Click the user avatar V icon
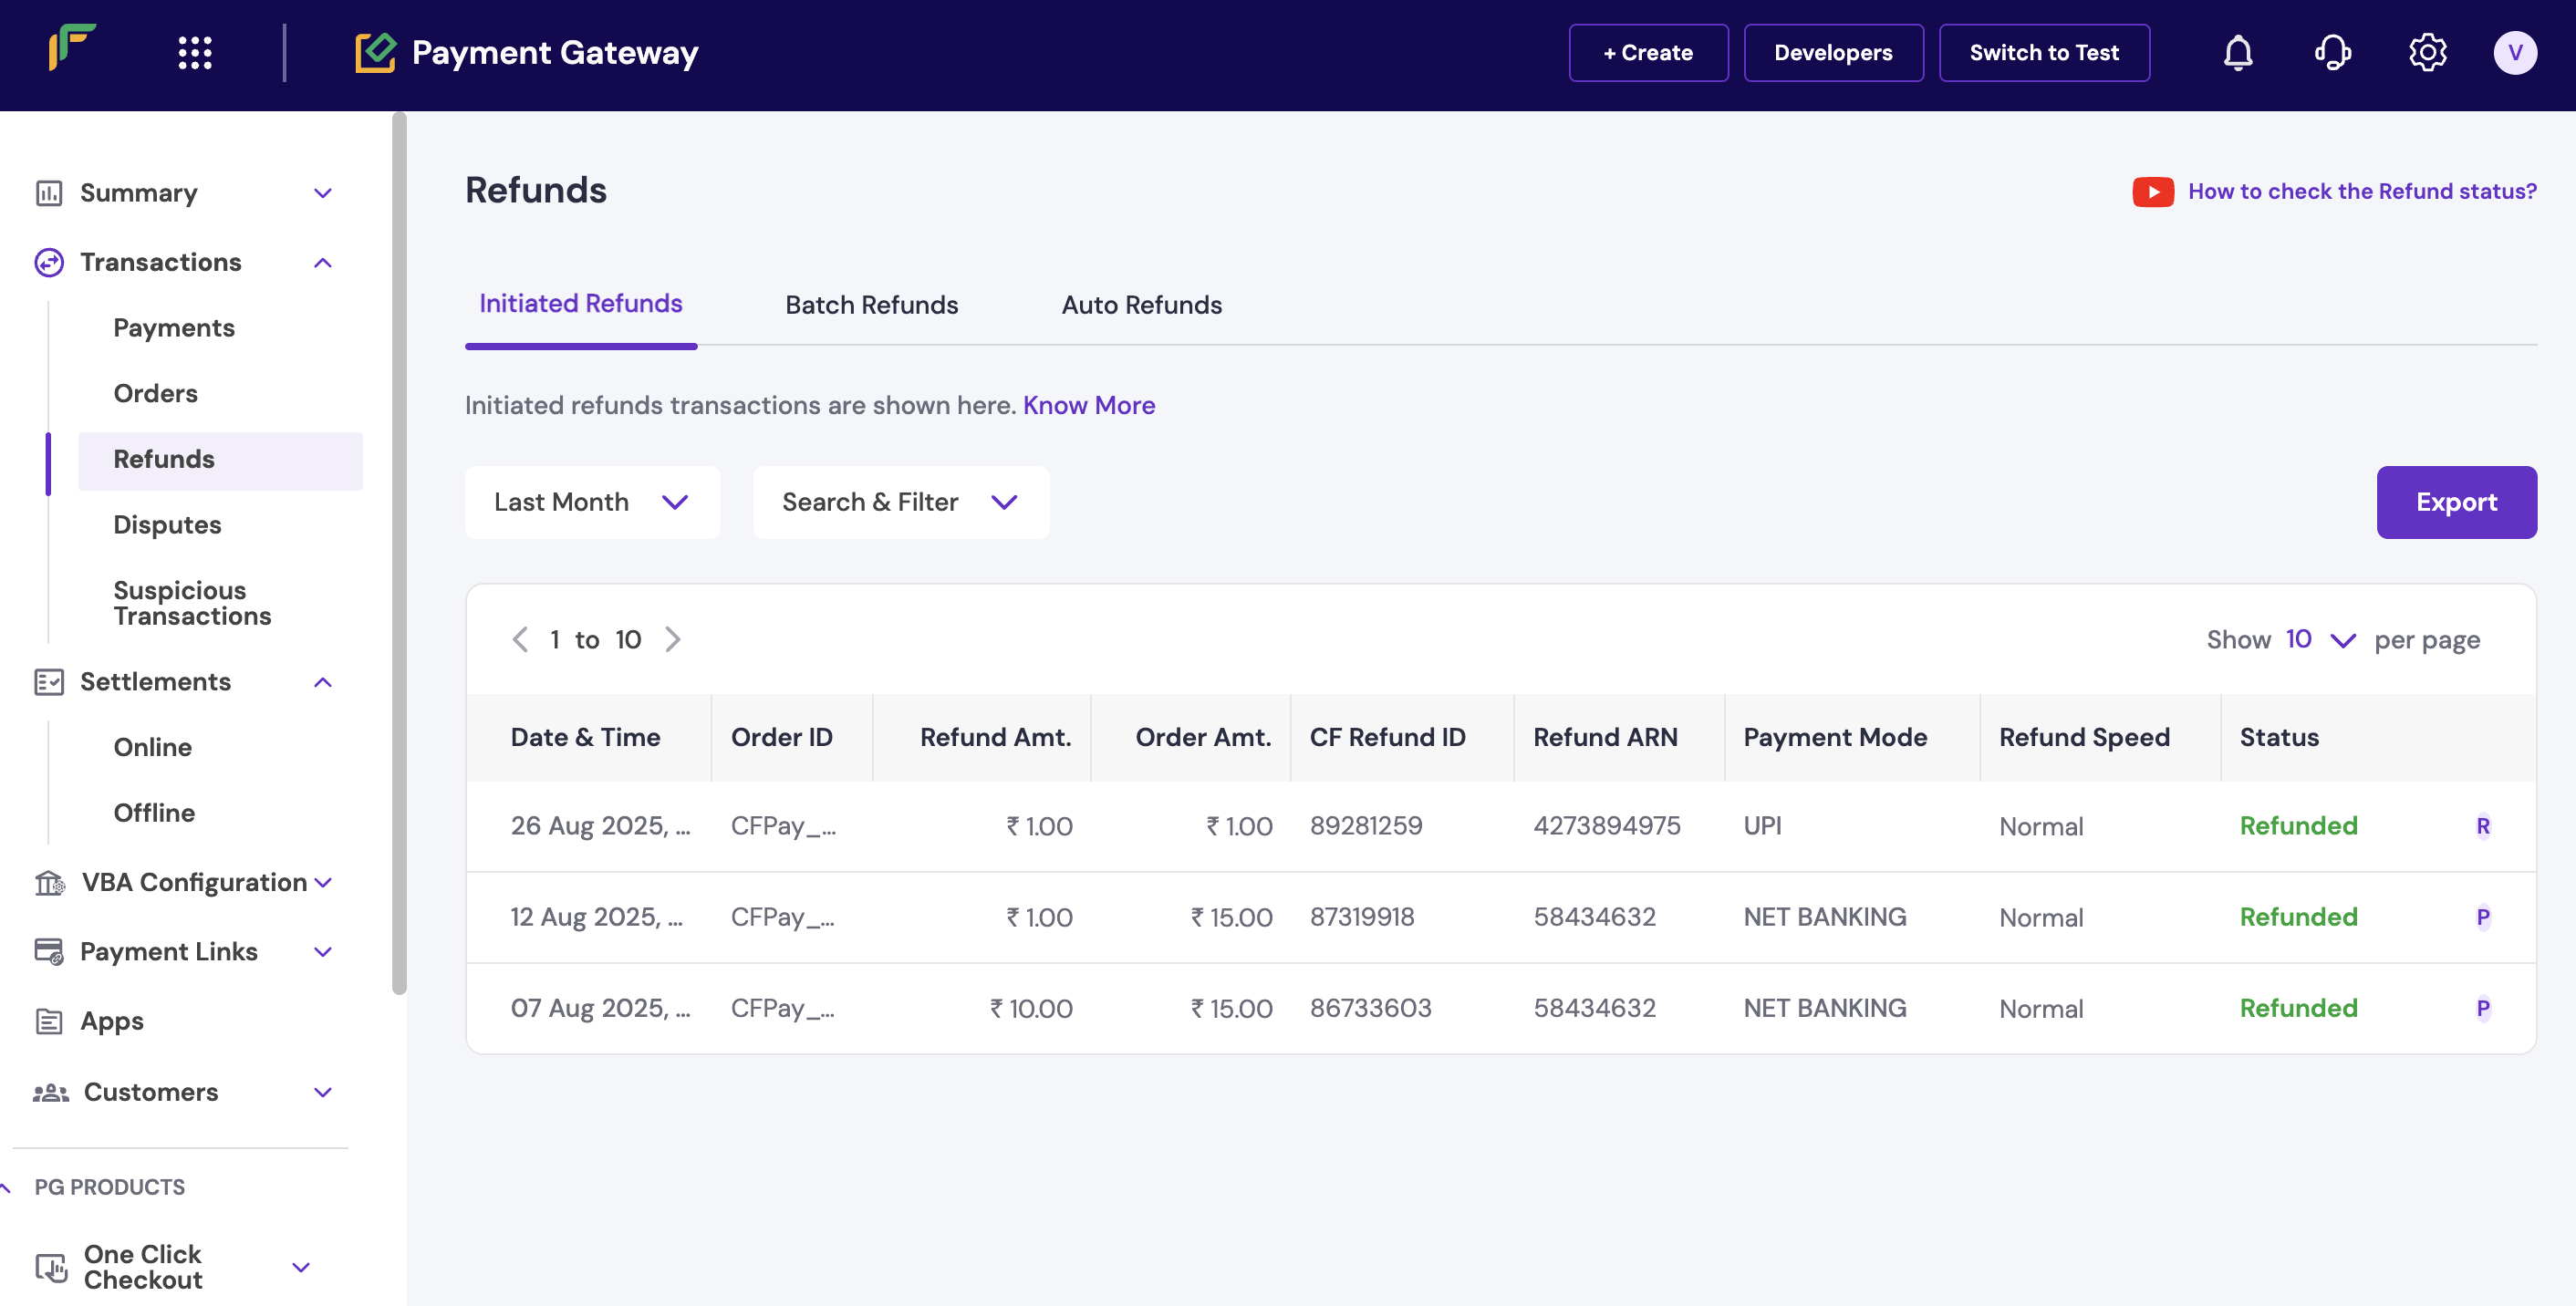This screenshot has width=2576, height=1306. click(2514, 53)
